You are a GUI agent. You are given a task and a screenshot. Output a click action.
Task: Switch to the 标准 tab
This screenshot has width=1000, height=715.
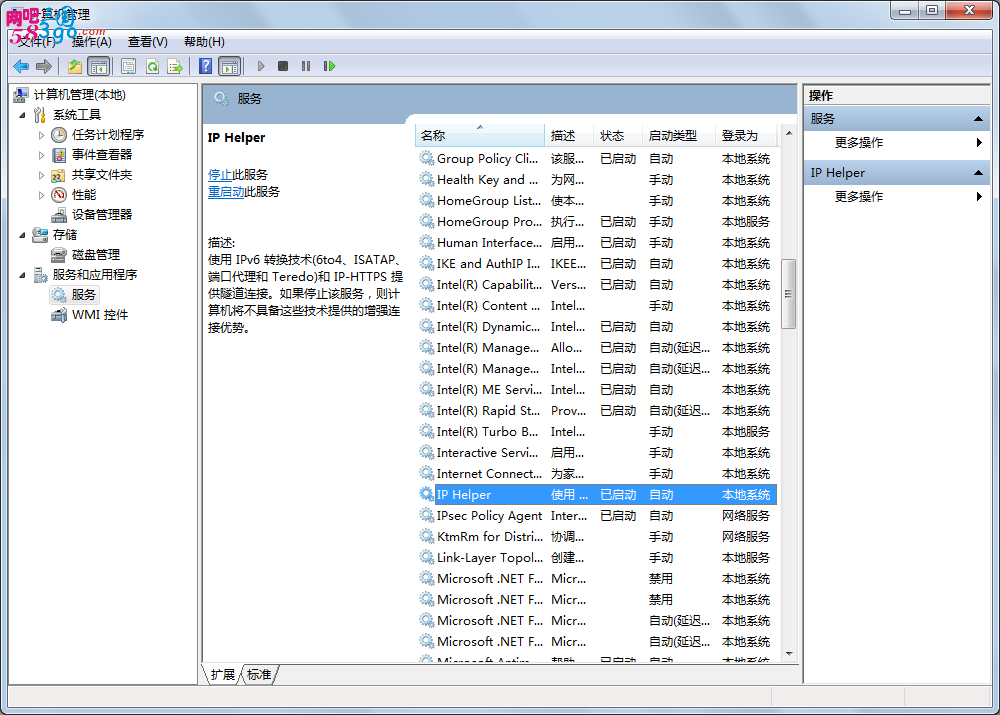259,675
